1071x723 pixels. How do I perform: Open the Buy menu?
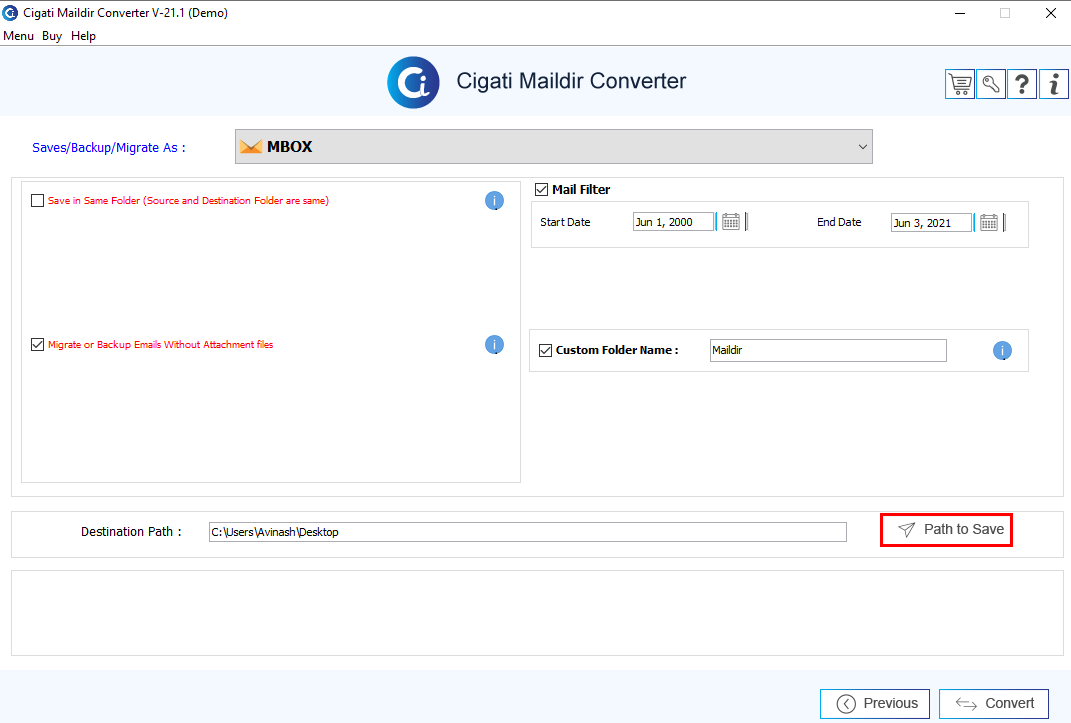[x=52, y=36]
